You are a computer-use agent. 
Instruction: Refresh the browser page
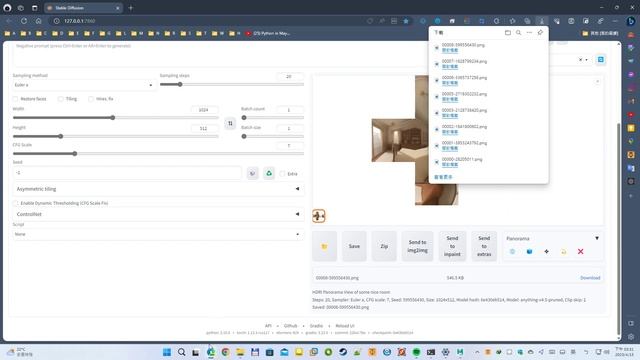pos(24,21)
